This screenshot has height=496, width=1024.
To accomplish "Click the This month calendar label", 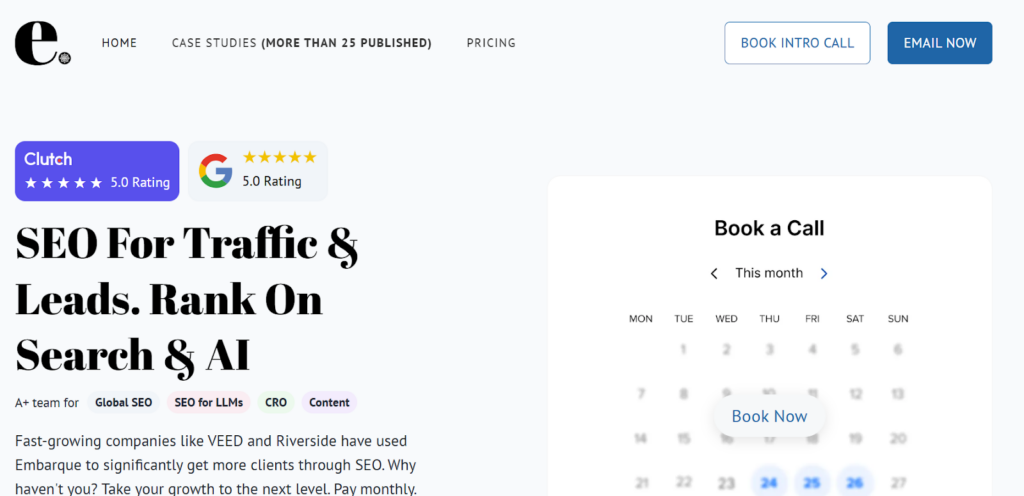I will (769, 273).
